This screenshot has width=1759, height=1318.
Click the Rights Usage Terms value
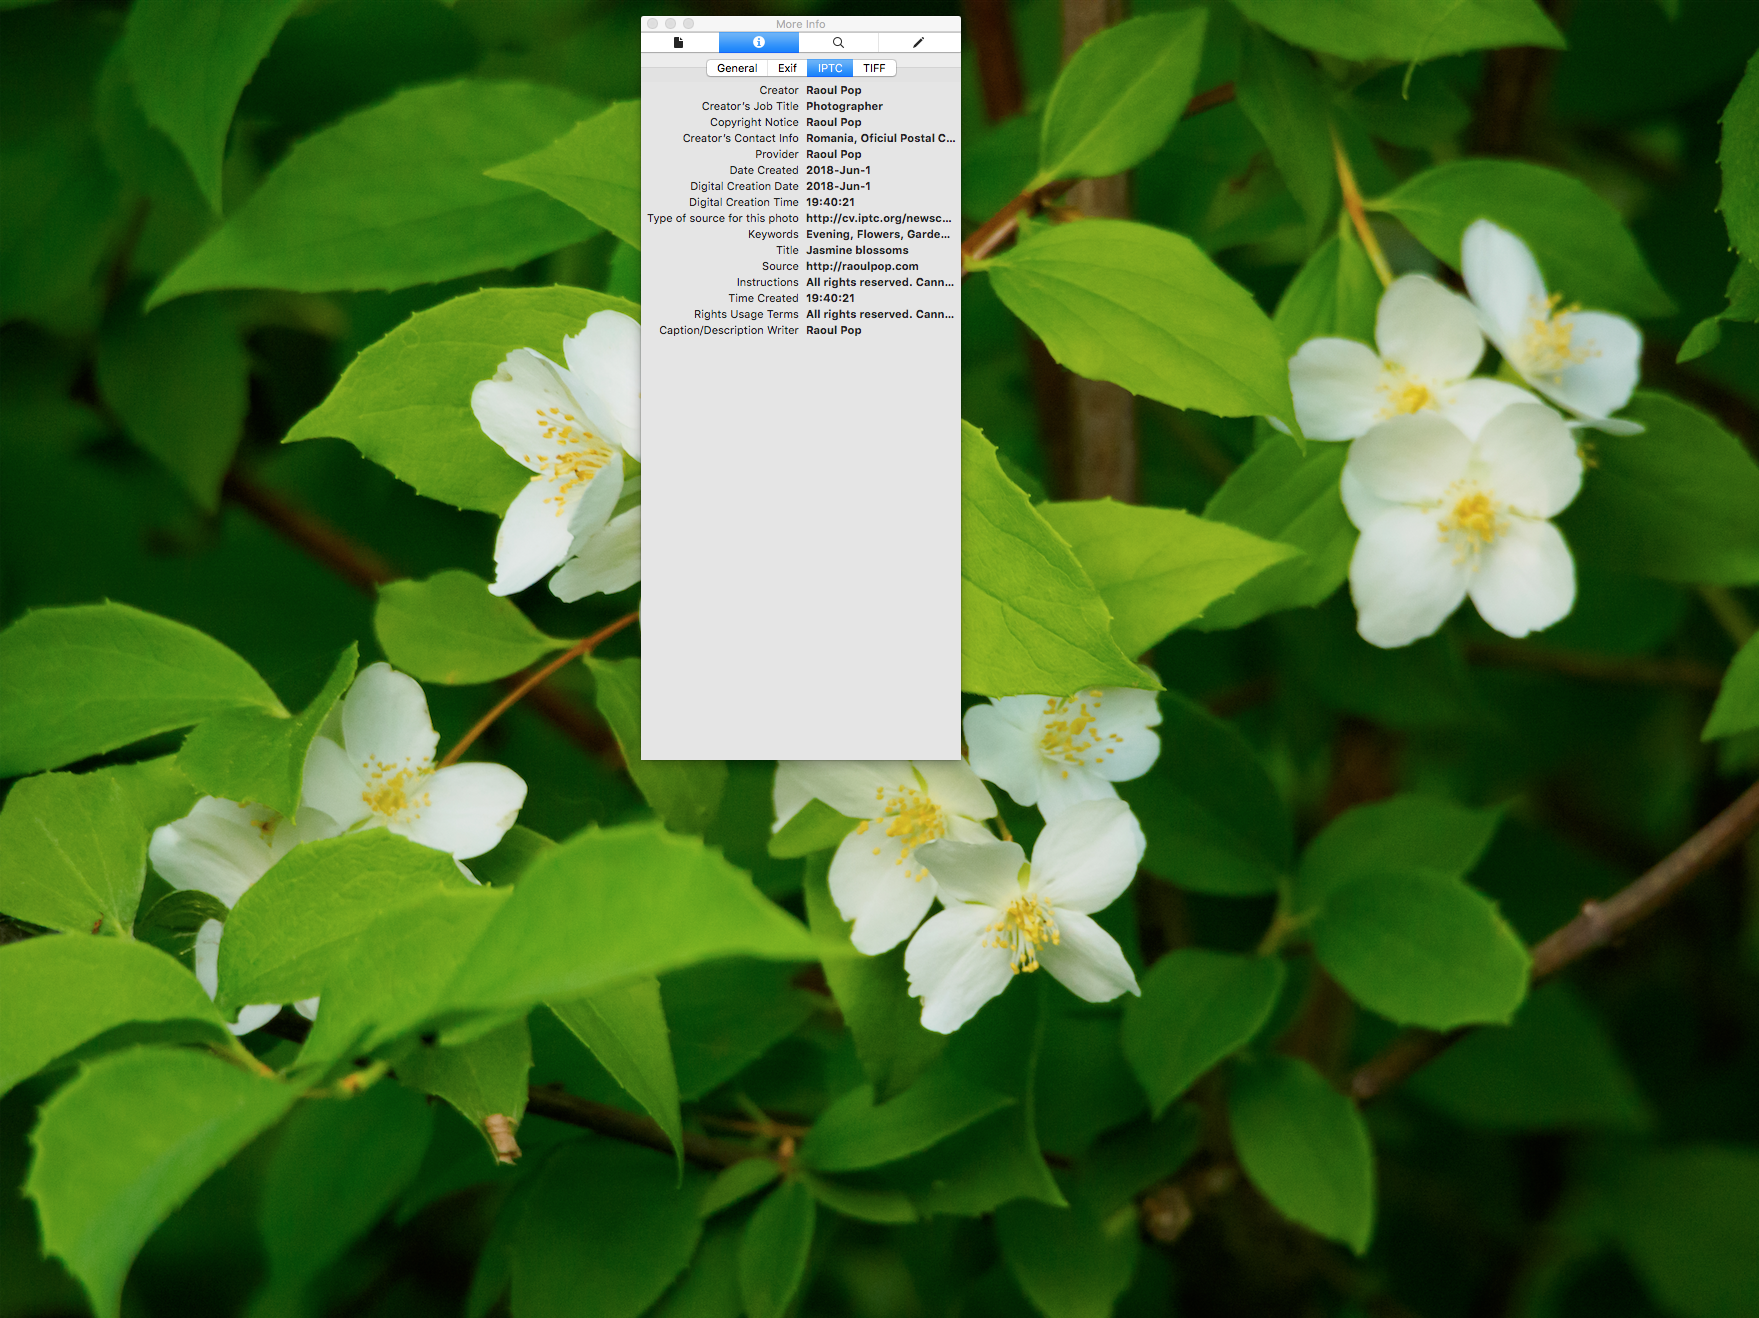pyautogui.click(x=879, y=314)
